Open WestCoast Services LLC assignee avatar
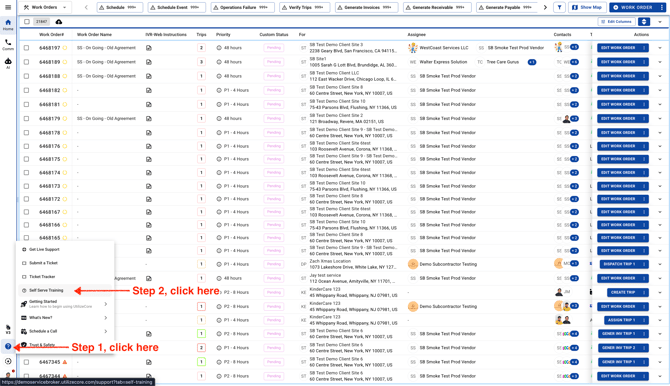 coord(413,48)
